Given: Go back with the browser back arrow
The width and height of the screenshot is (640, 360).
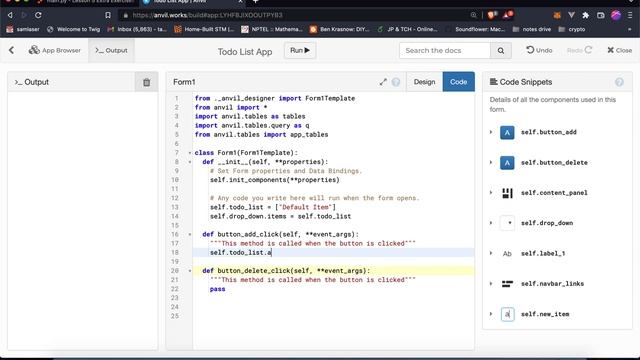Looking at the screenshot, I should (x=10, y=15).
